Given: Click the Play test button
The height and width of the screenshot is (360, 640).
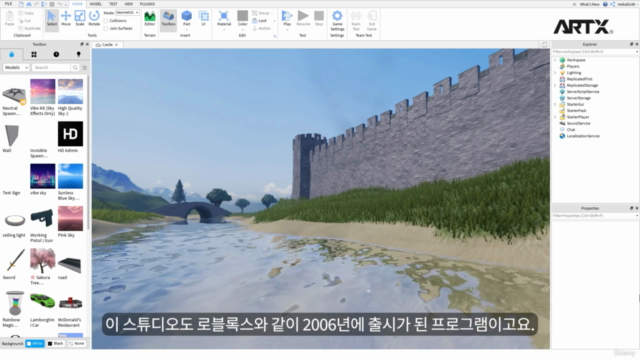Looking at the screenshot, I should [287, 19].
